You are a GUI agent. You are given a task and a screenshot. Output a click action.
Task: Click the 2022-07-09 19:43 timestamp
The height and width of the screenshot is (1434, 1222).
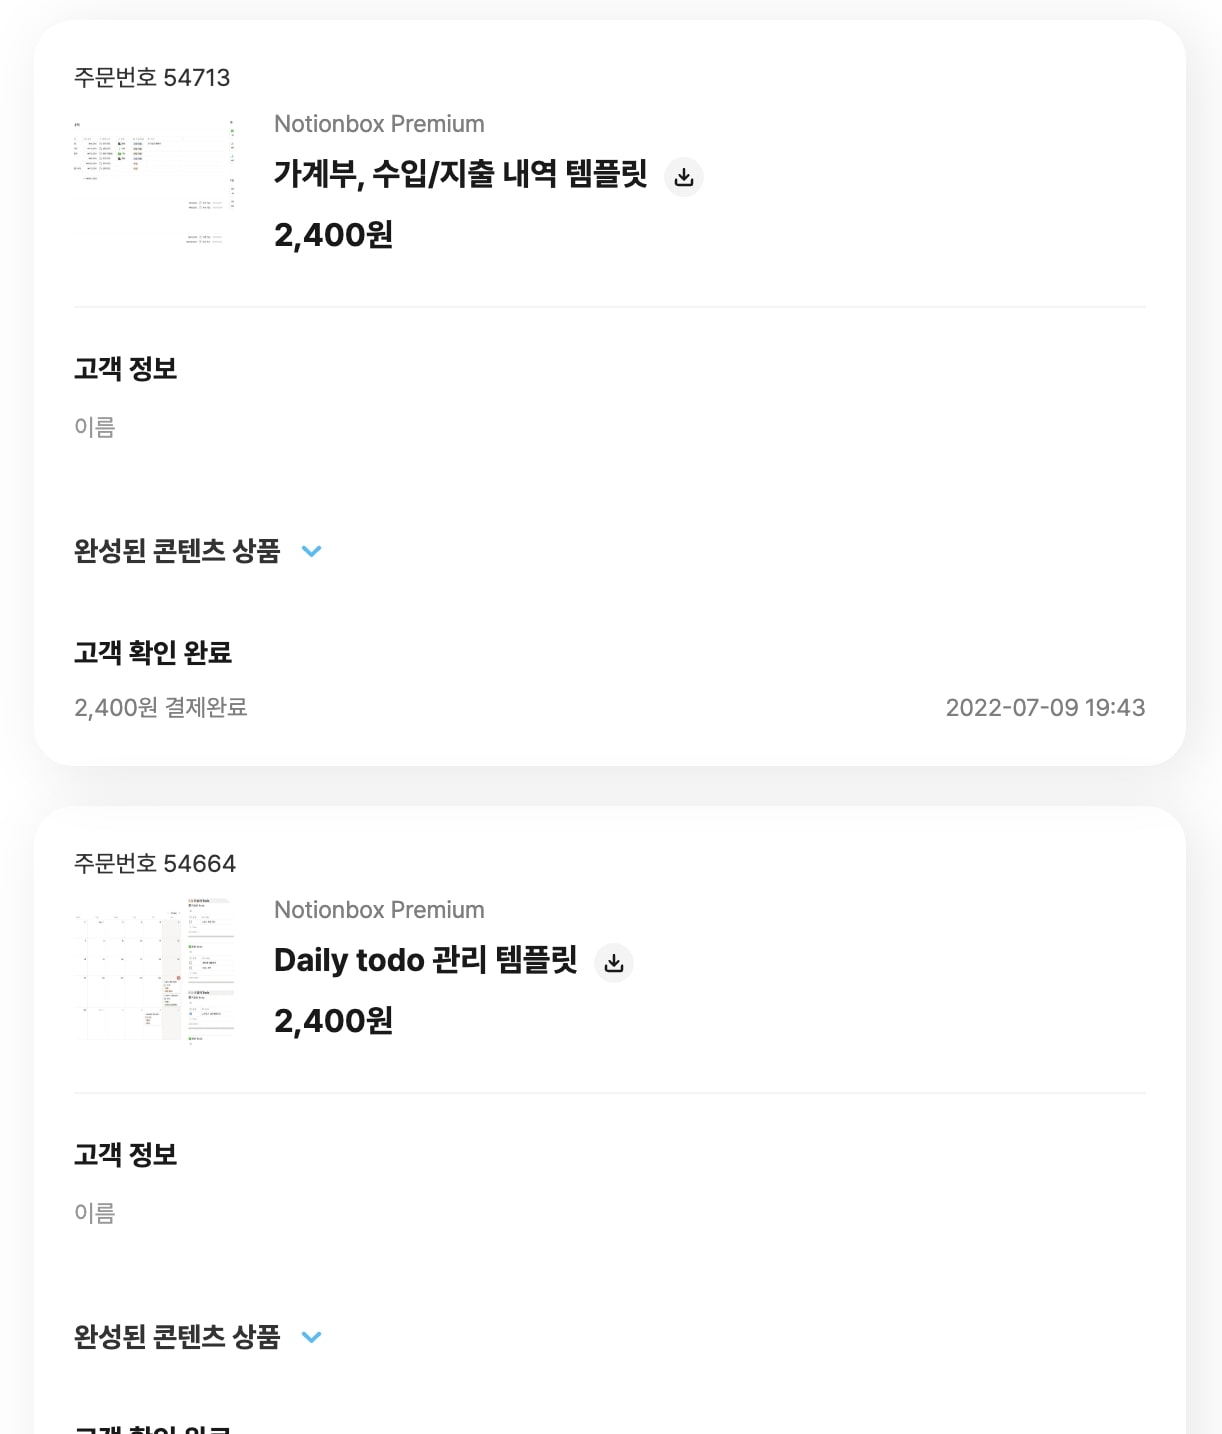tap(1045, 708)
